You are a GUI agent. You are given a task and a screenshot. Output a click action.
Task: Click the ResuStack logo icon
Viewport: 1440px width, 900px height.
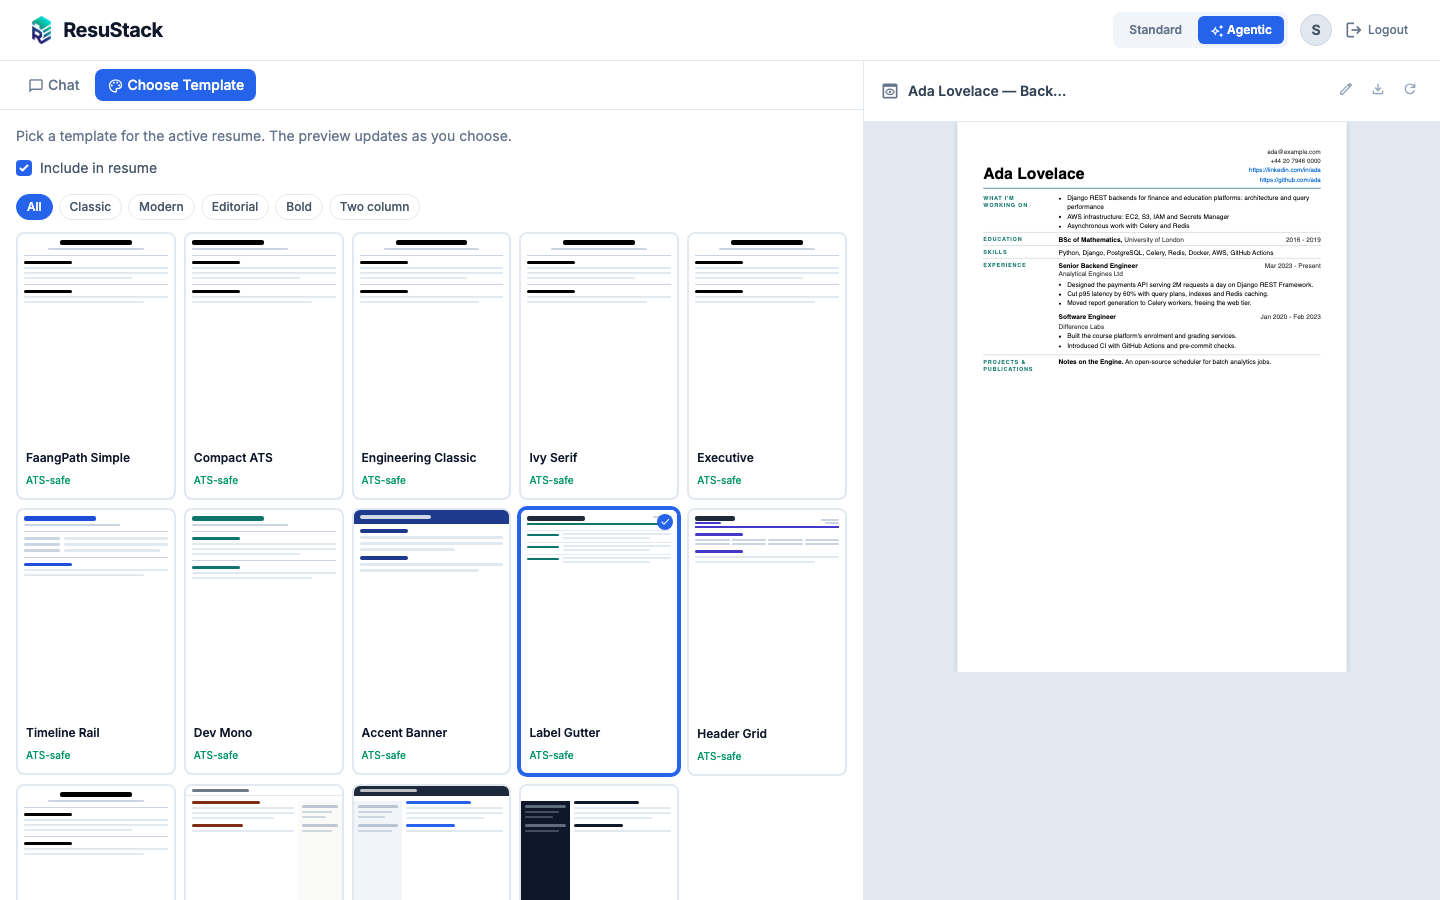(x=41, y=30)
